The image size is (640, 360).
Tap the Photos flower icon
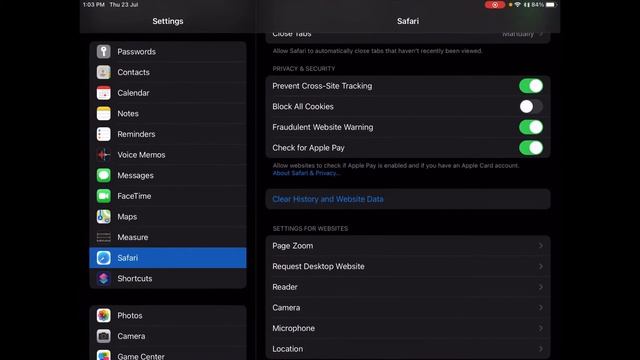pos(104,316)
